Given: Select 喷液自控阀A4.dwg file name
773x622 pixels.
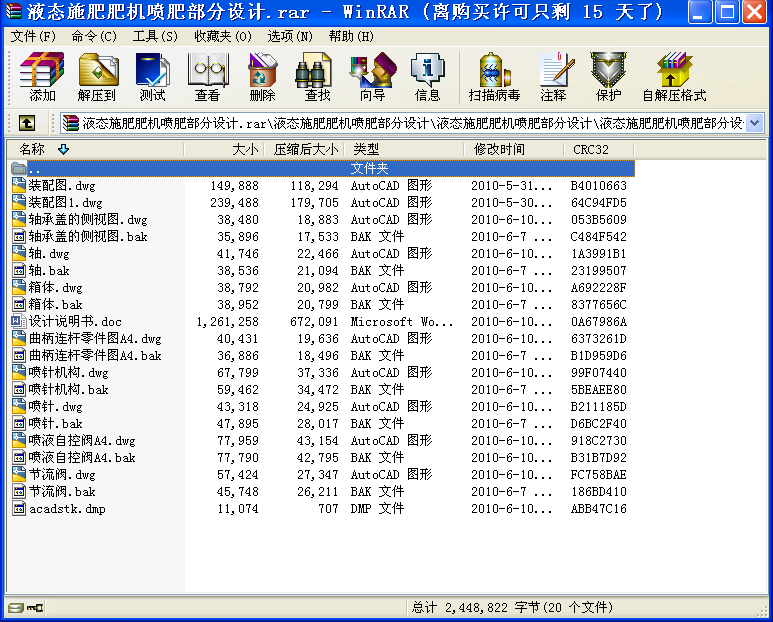Looking at the screenshot, I should pyautogui.click(x=82, y=441).
